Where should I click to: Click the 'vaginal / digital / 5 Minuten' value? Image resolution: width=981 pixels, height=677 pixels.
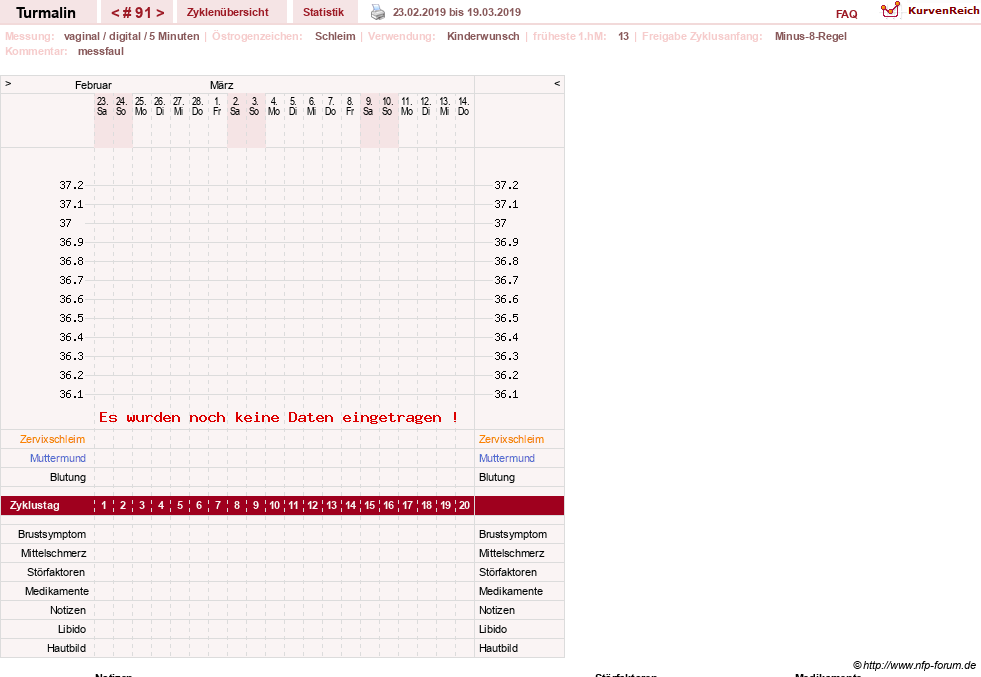point(131,36)
